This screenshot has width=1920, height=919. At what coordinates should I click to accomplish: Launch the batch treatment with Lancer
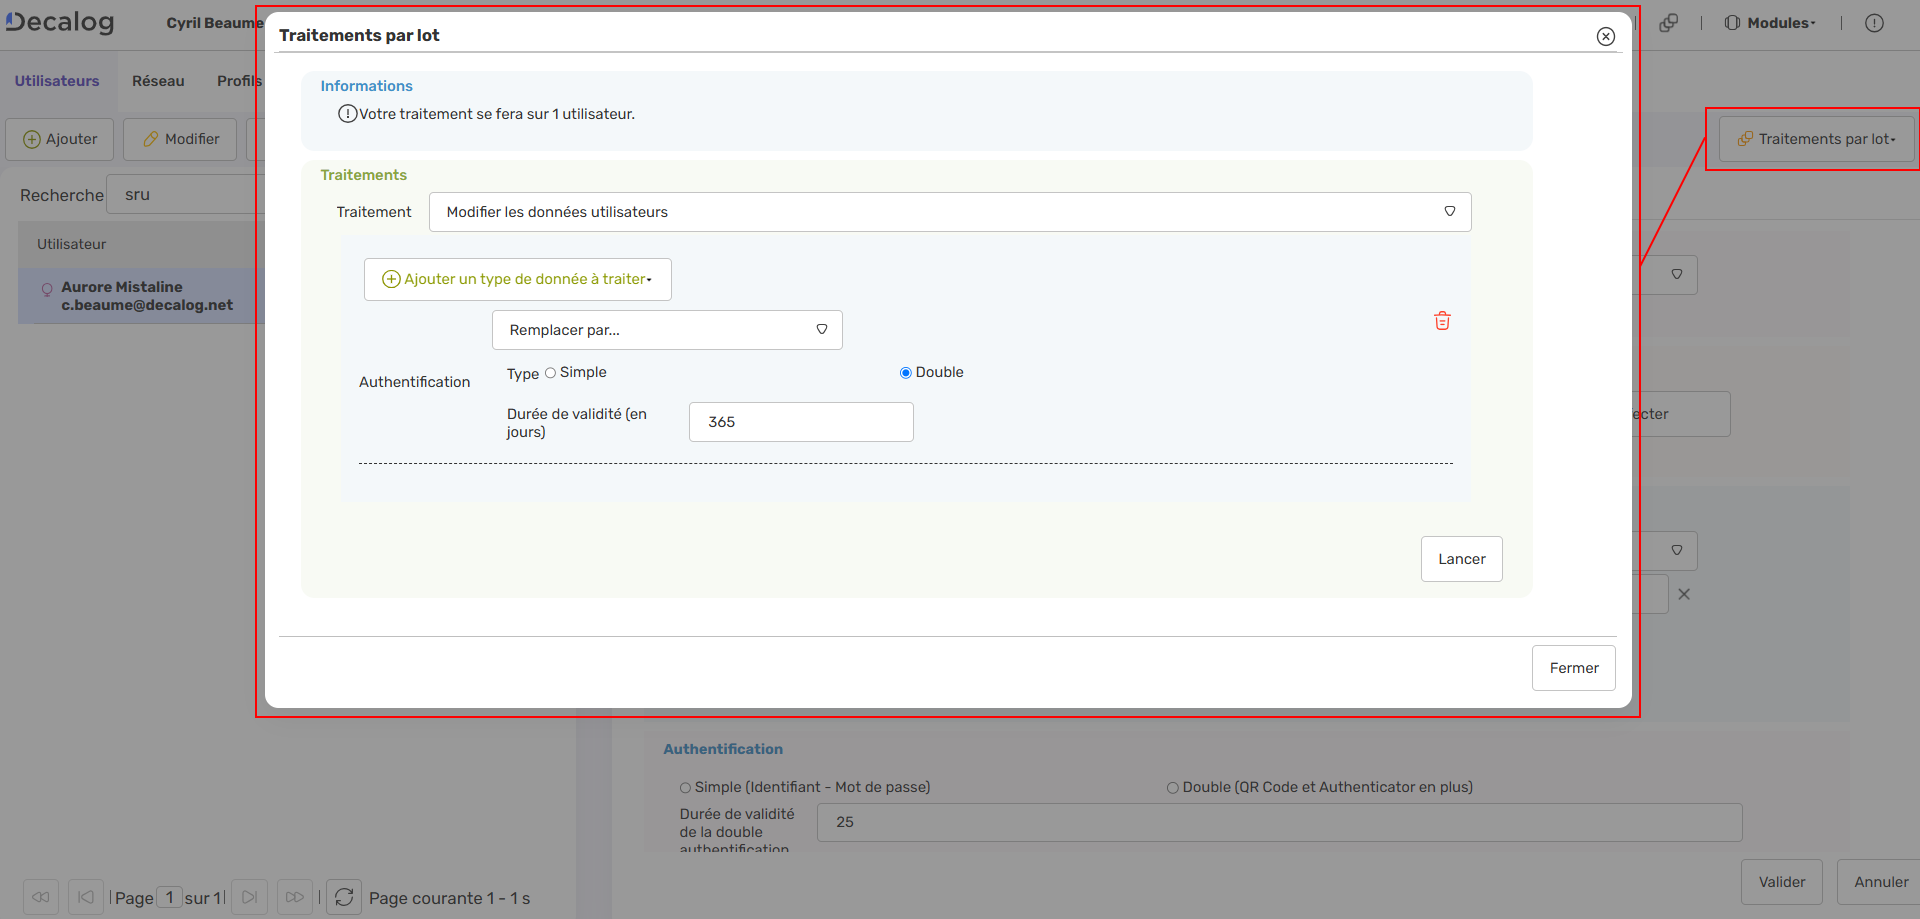(x=1461, y=558)
